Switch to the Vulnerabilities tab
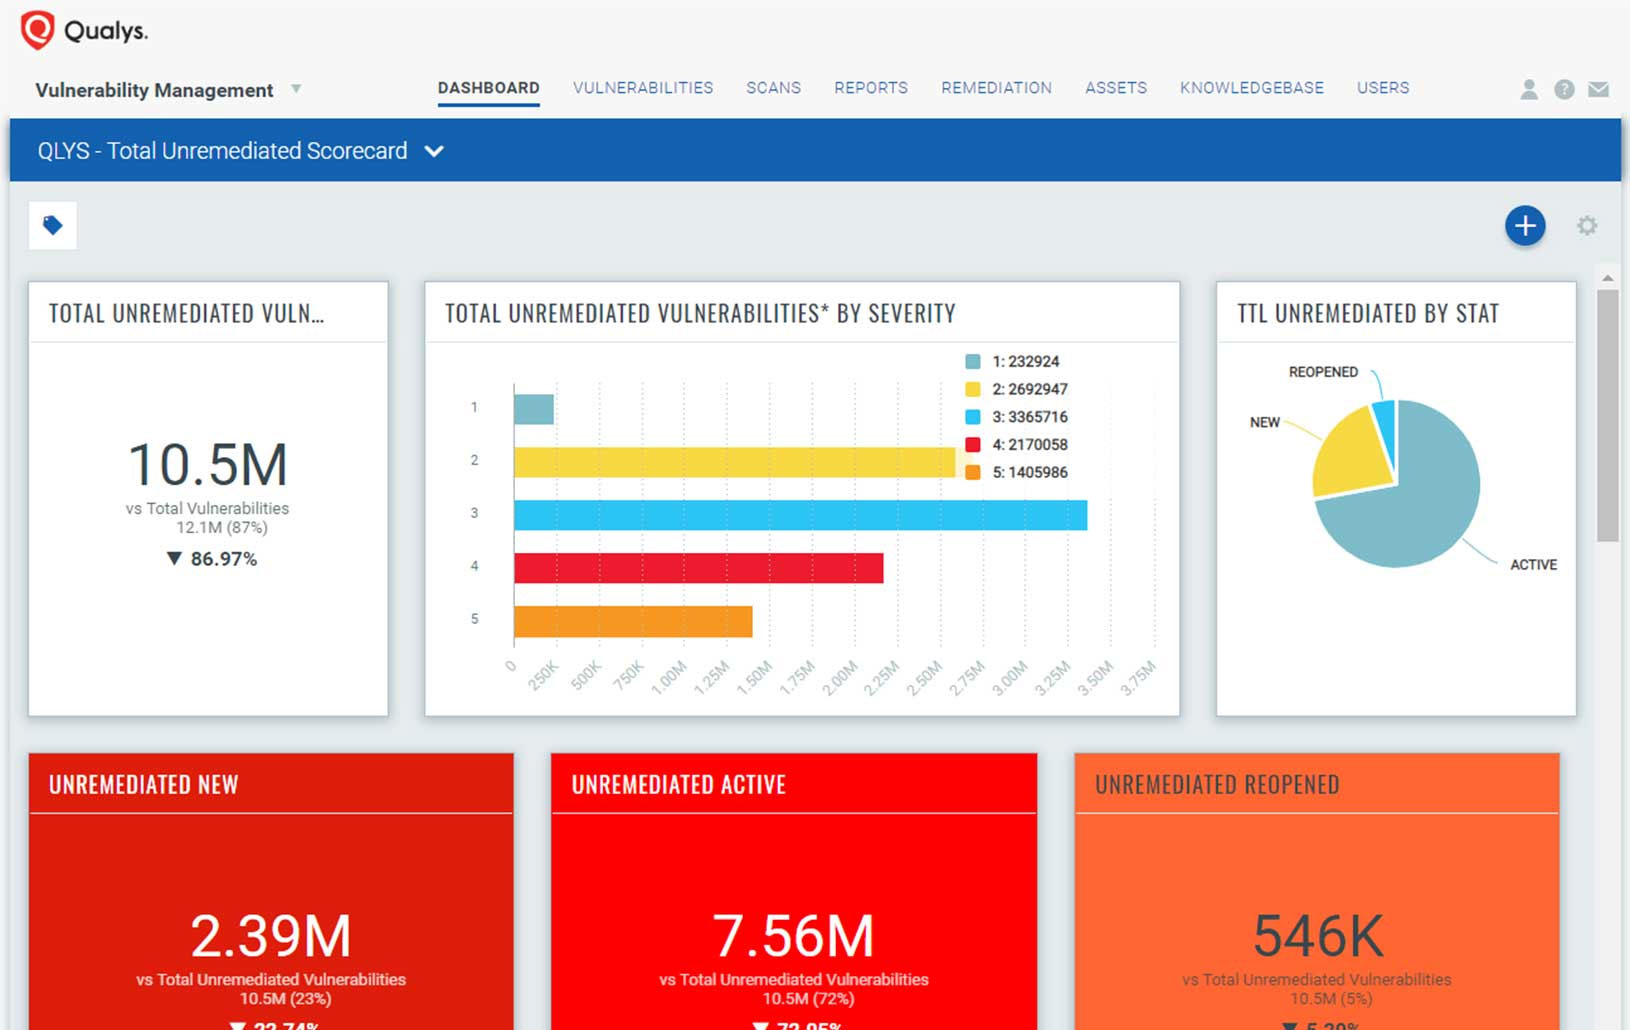1630x1030 pixels. coord(643,88)
